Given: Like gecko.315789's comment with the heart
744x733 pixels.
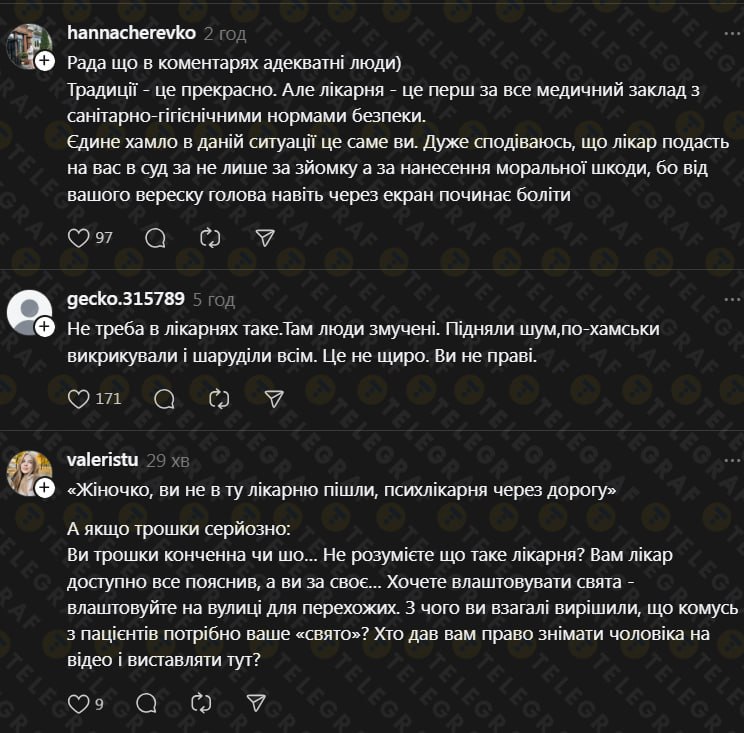Looking at the screenshot, I should pyautogui.click(x=78, y=398).
